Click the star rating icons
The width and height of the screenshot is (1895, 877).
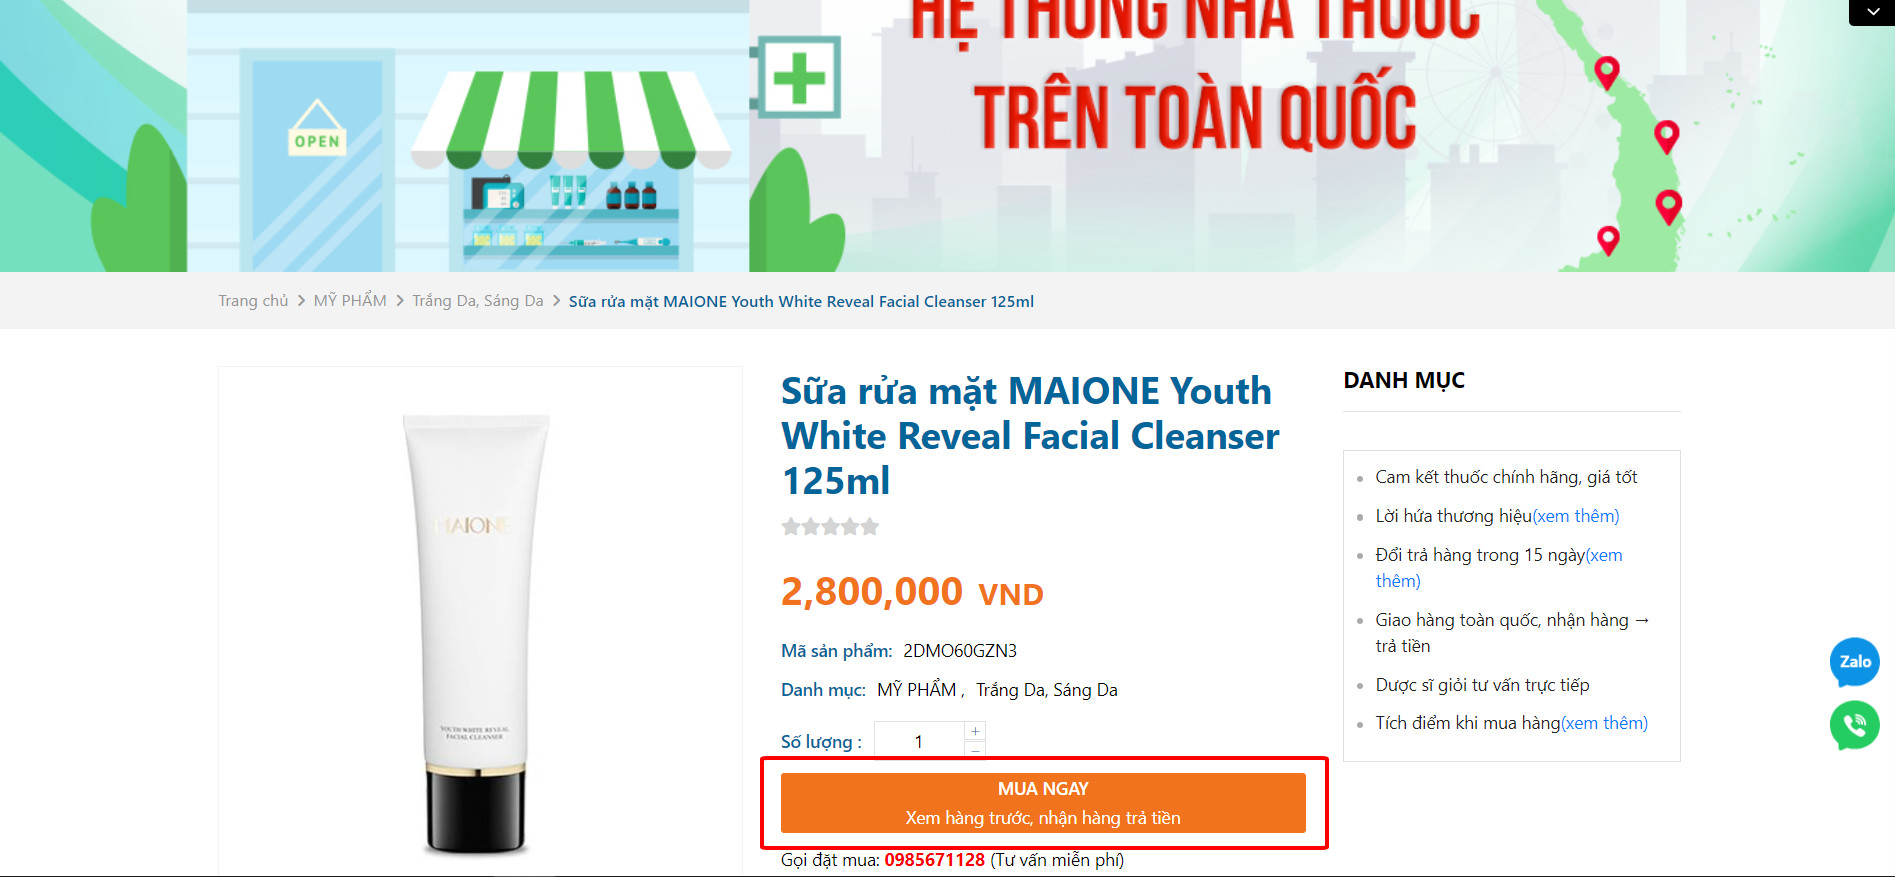click(x=830, y=526)
